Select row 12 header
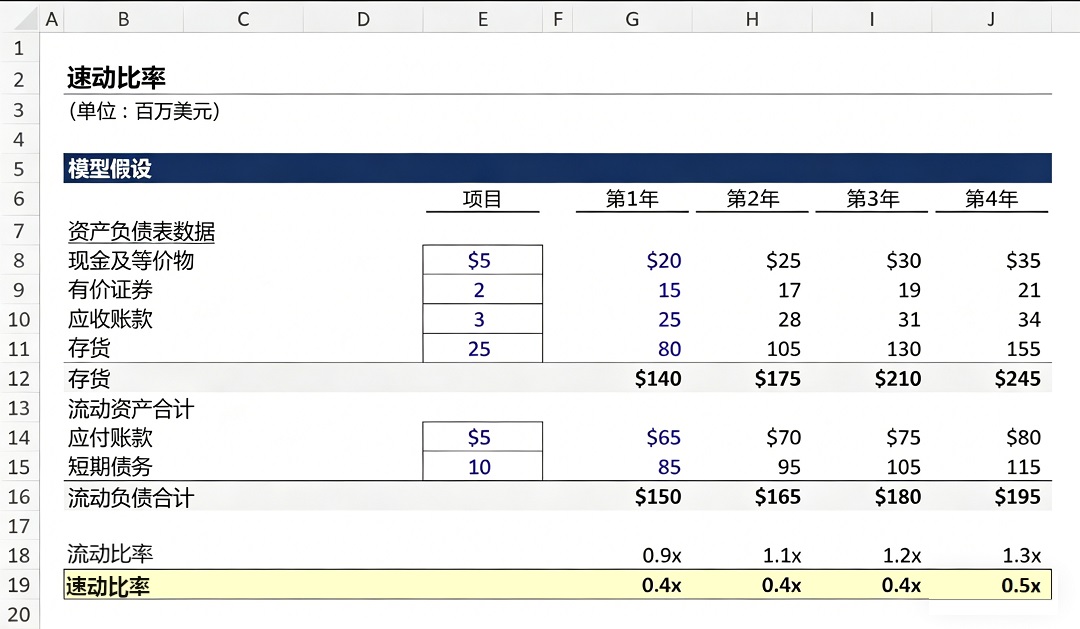Viewport: 1080px width, 629px height. pyautogui.click(x=19, y=378)
